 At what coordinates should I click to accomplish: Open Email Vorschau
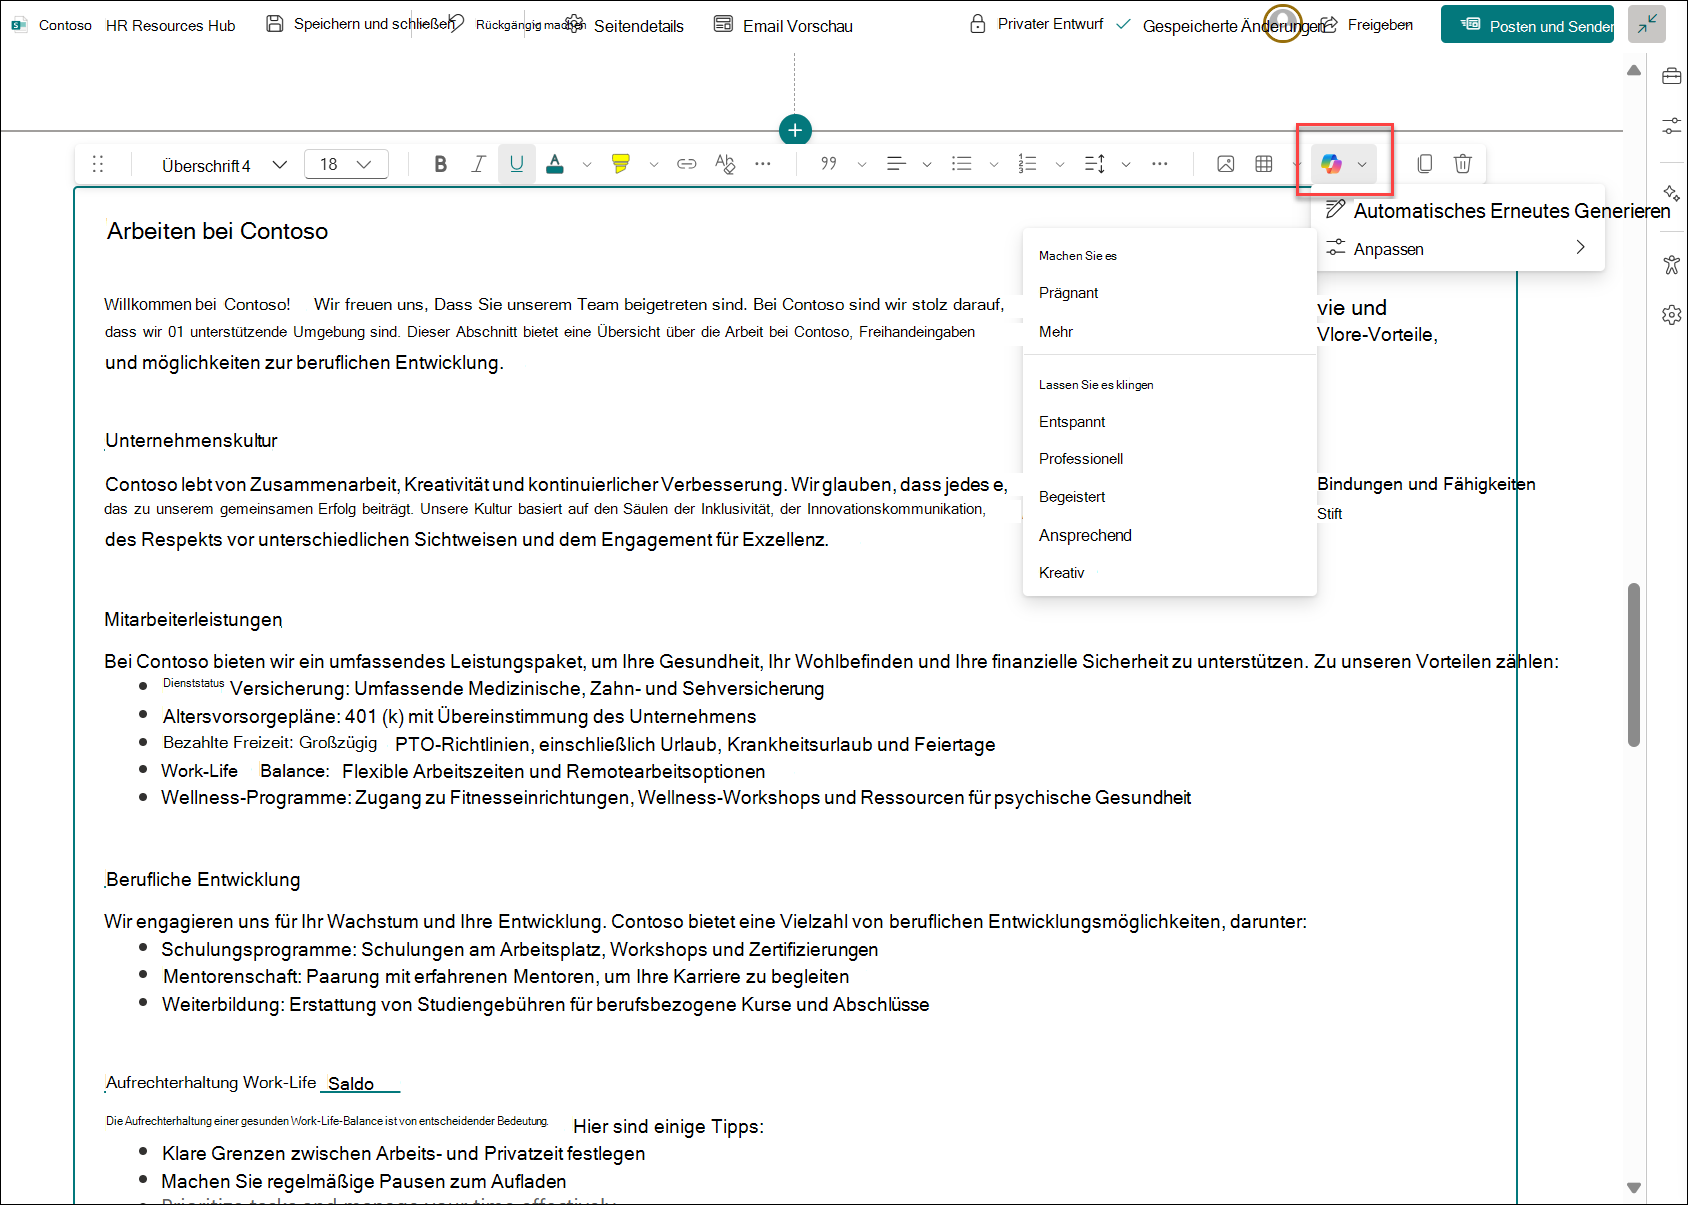pyautogui.click(x=784, y=25)
